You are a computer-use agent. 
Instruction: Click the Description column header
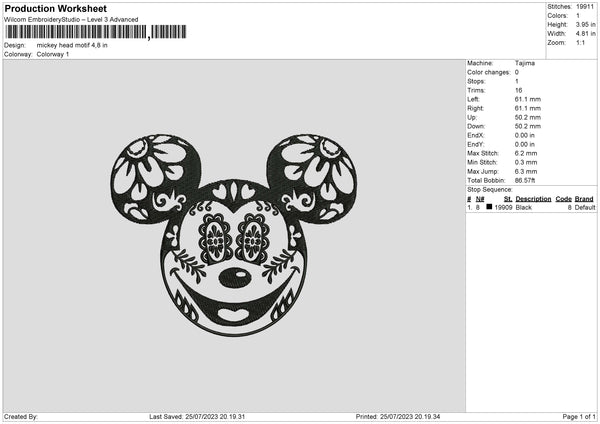tap(533, 199)
